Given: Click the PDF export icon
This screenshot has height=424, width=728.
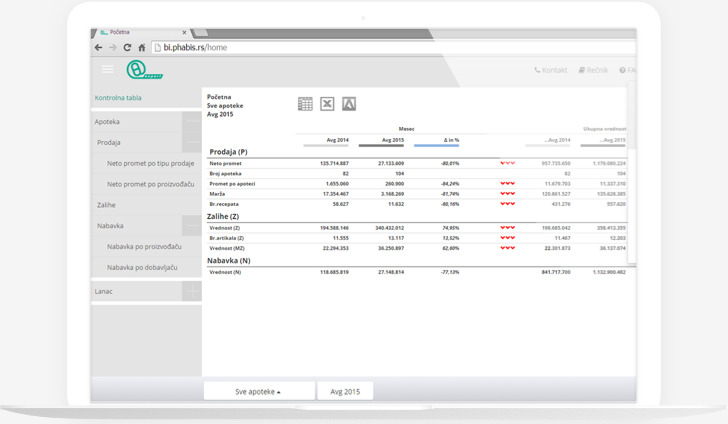Looking at the screenshot, I should (349, 104).
